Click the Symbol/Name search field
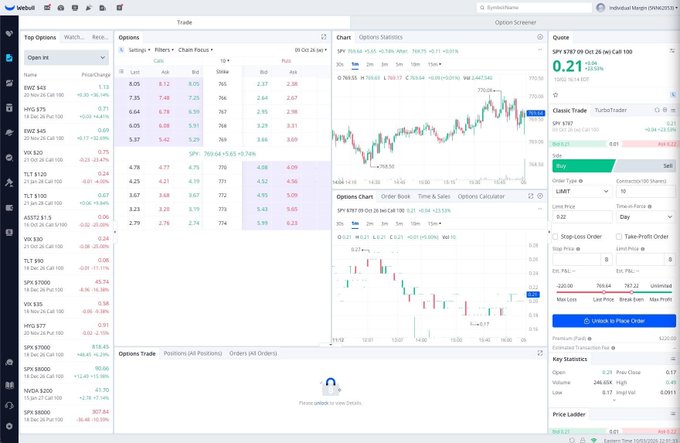The width and height of the screenshot is (680, 443). (x=534, y=7)
